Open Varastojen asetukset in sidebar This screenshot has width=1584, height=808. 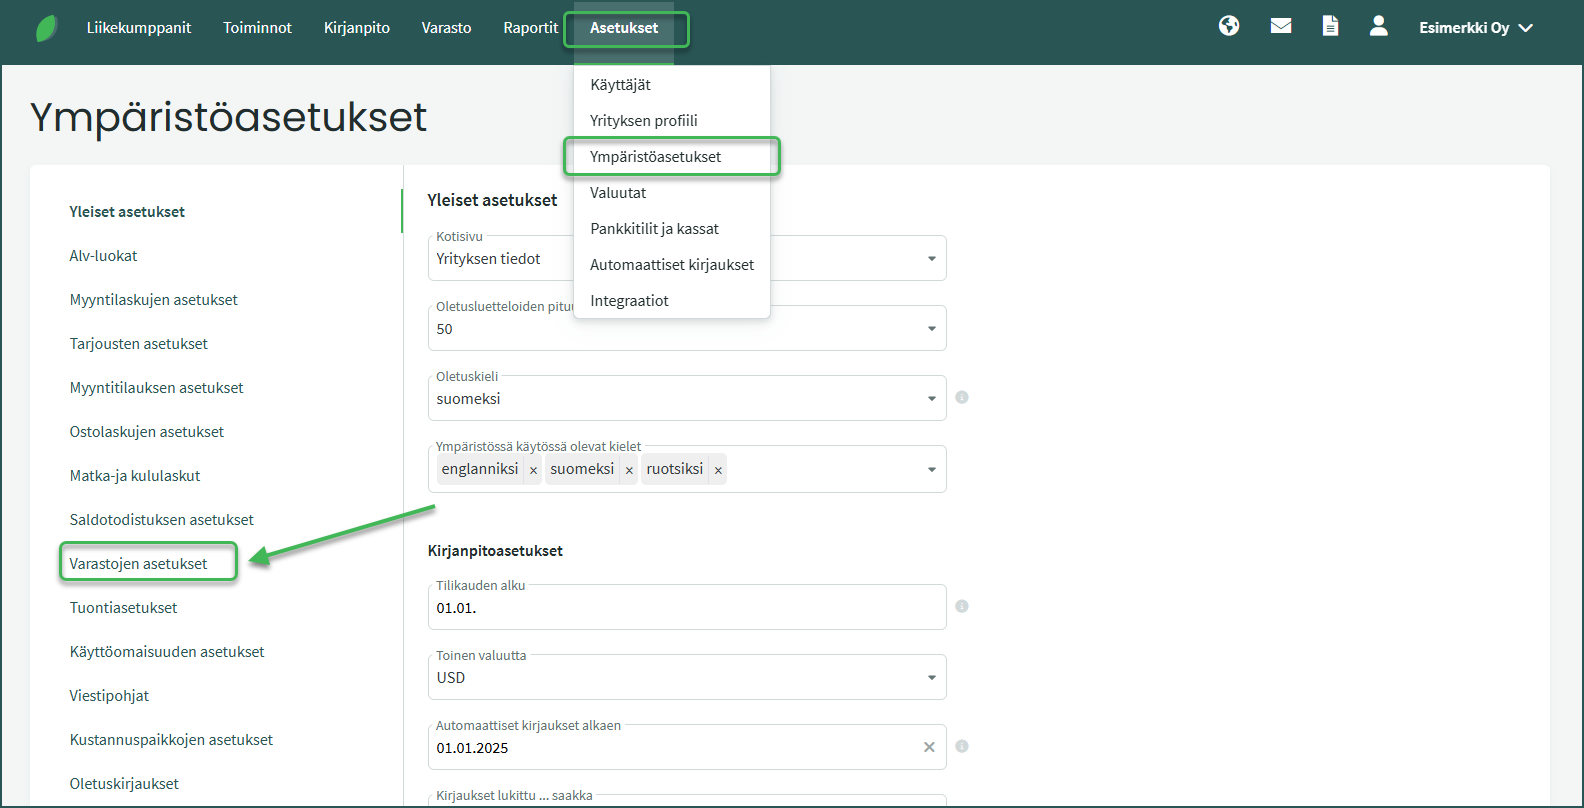(139, 564)
